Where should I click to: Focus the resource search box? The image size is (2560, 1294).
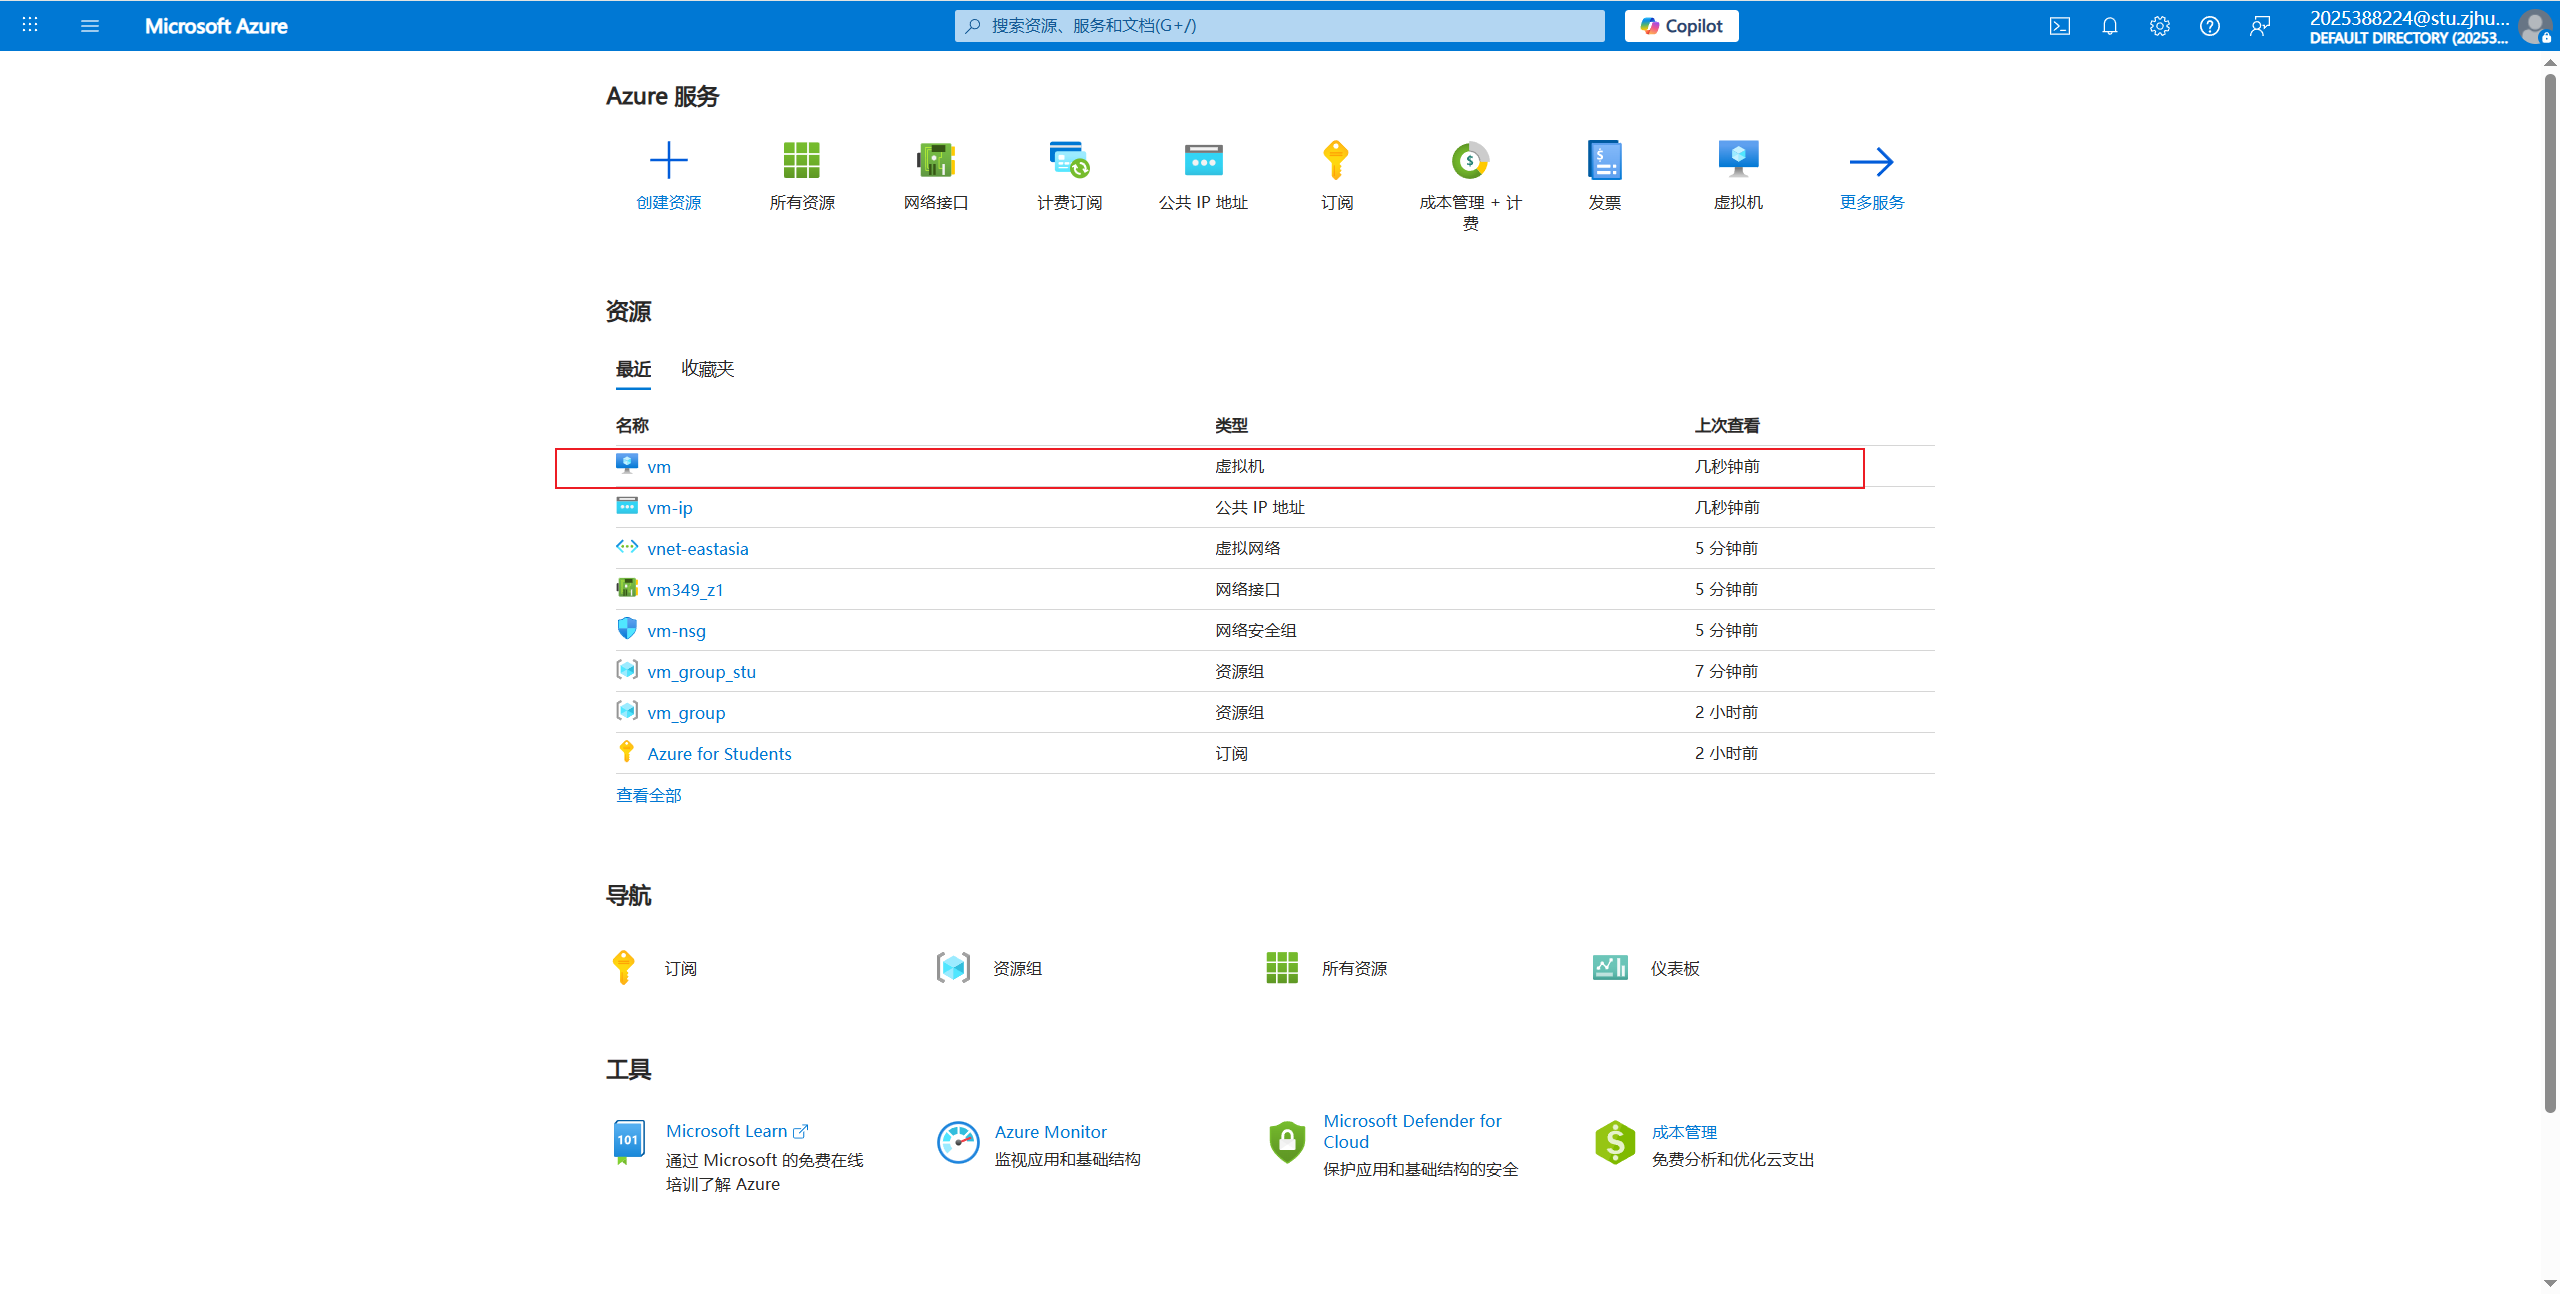(1280, 26)
